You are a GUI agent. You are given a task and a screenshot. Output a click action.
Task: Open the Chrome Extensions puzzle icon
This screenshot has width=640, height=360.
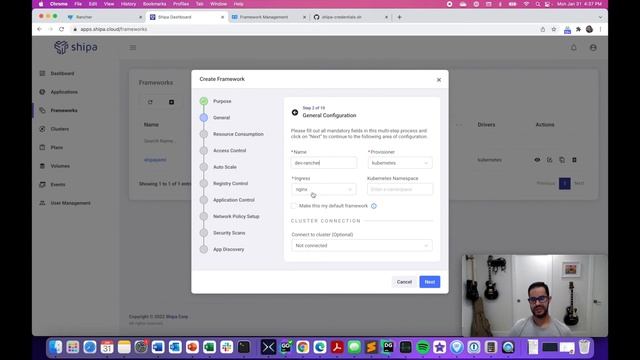click(578, 29)
